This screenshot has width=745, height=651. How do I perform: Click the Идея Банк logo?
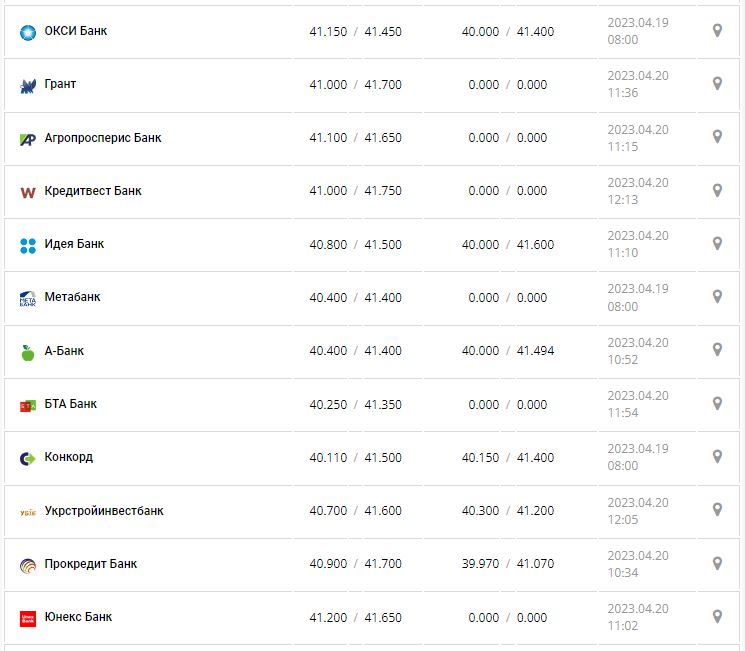[28, 245]
